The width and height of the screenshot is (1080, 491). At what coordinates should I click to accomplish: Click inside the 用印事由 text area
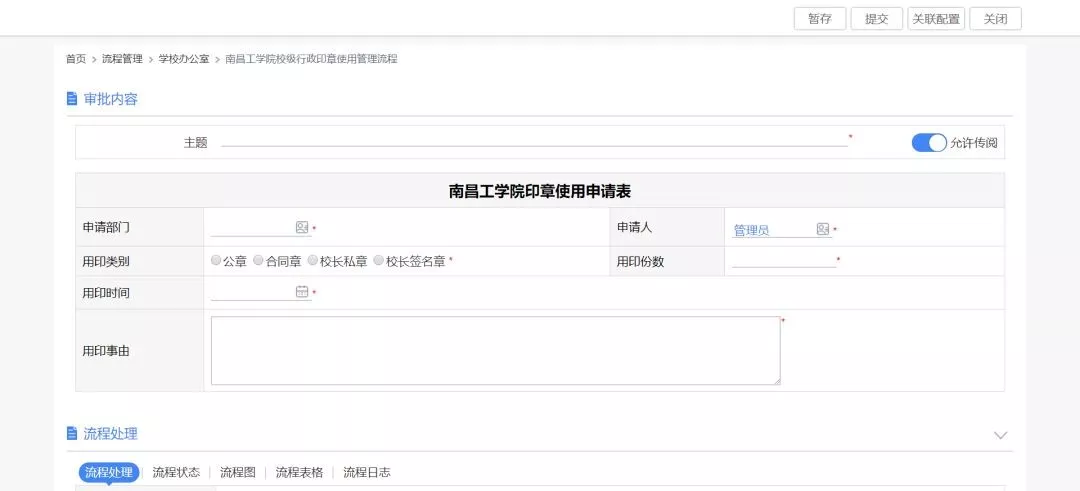click(x=495, y=351)
